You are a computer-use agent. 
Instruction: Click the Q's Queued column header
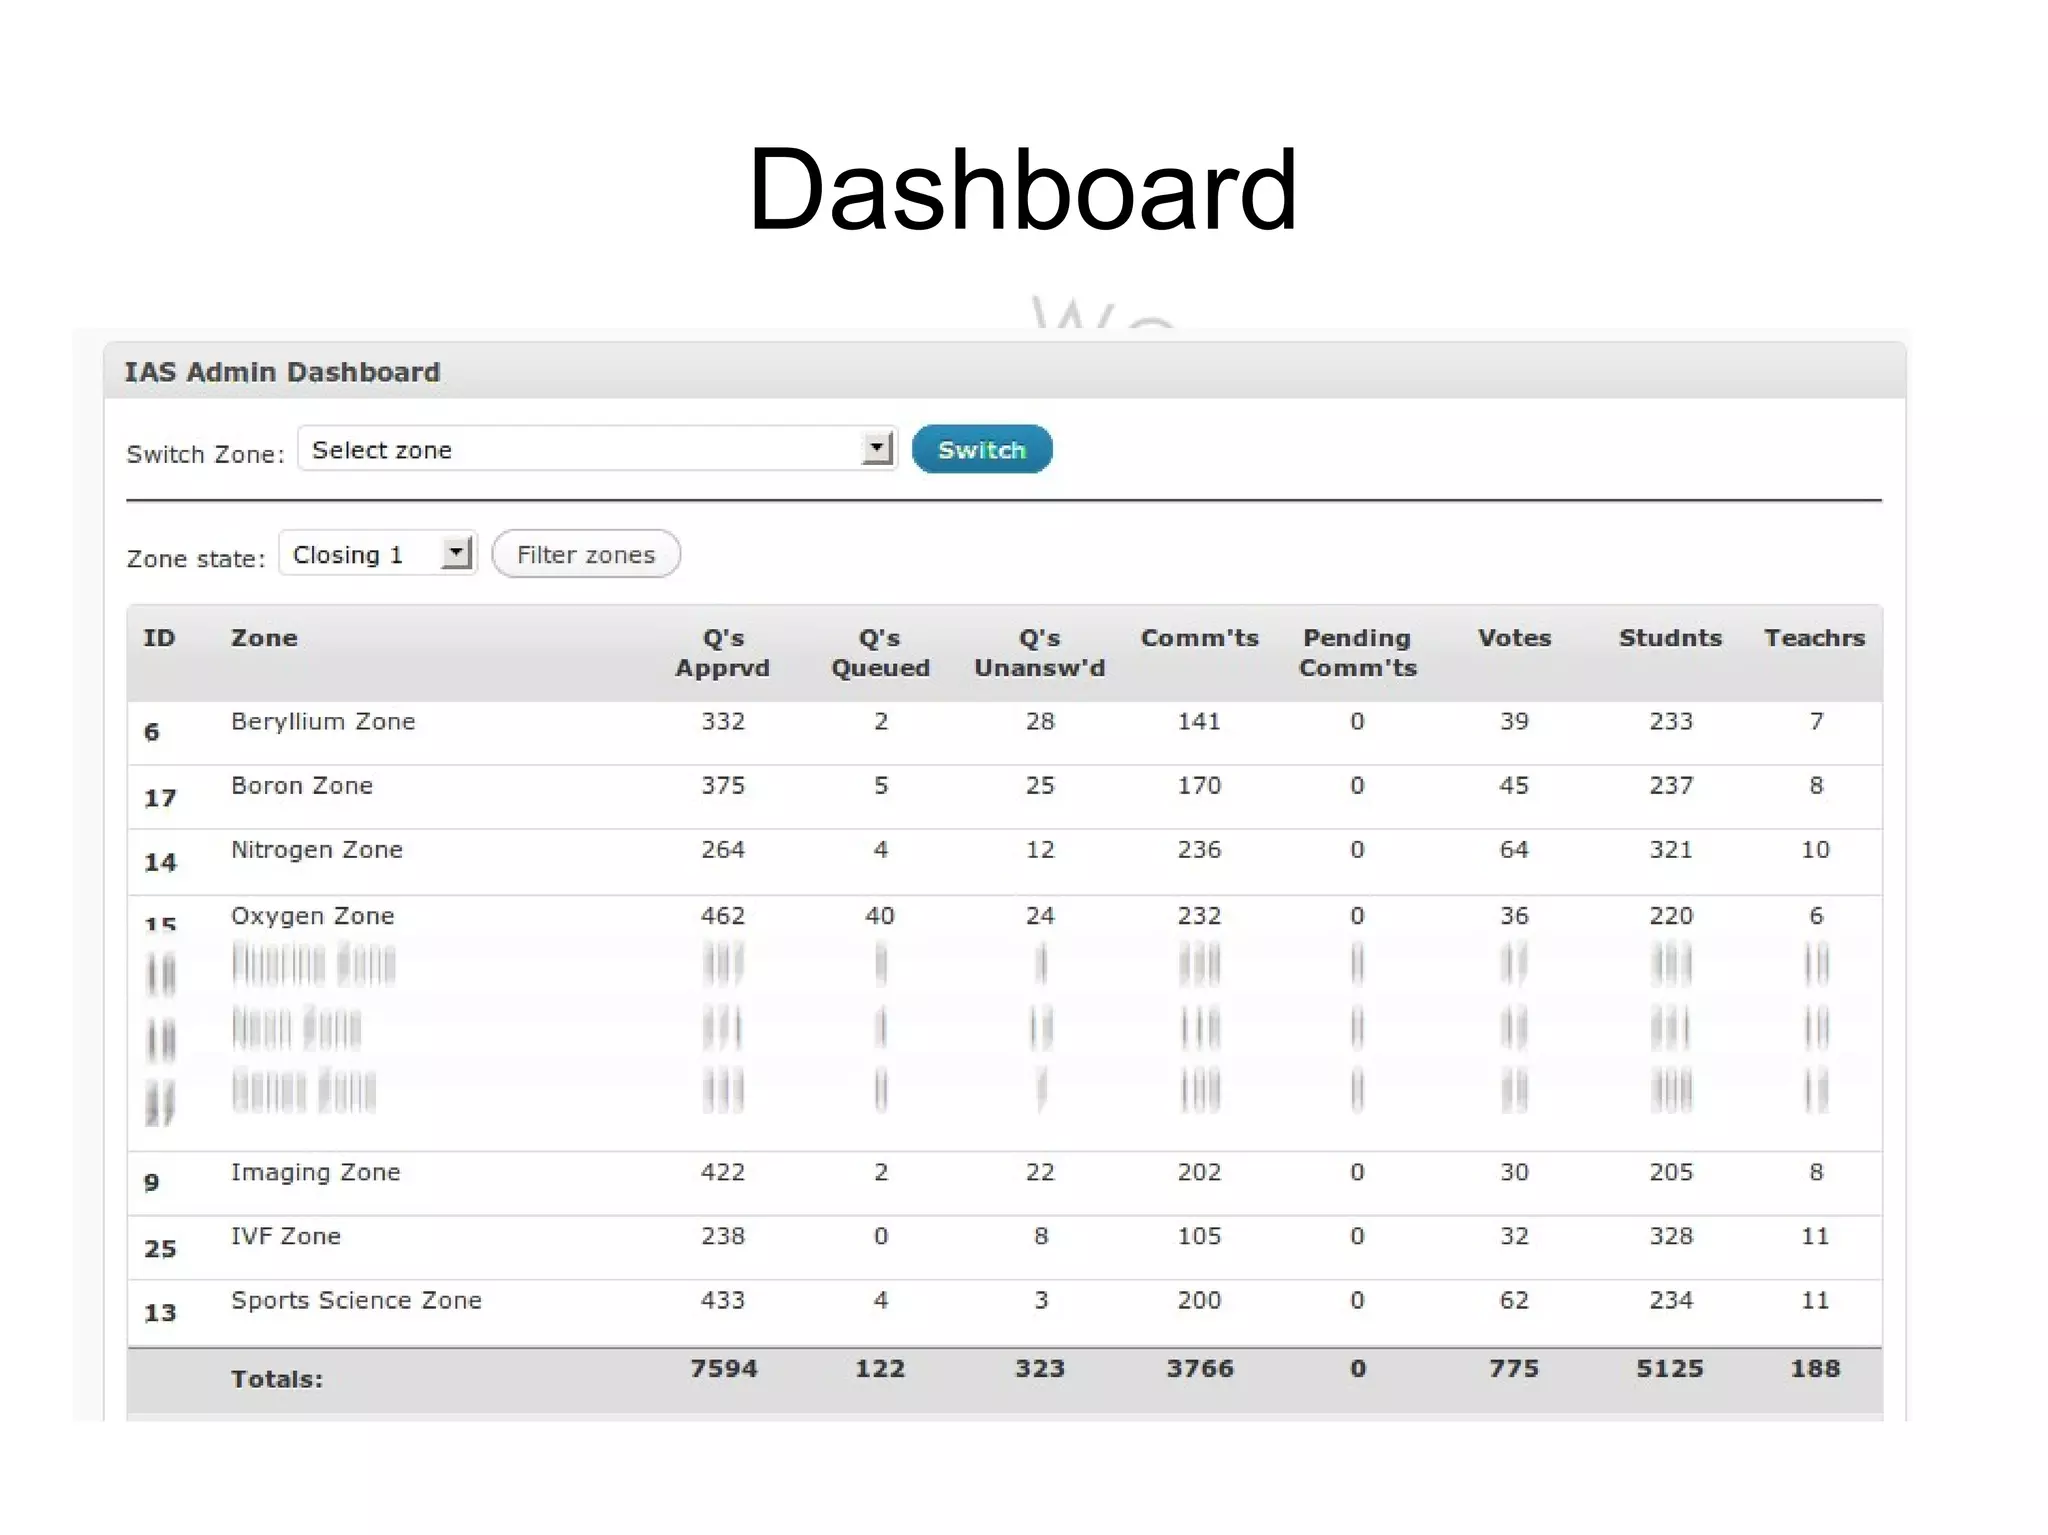(880, 652)
